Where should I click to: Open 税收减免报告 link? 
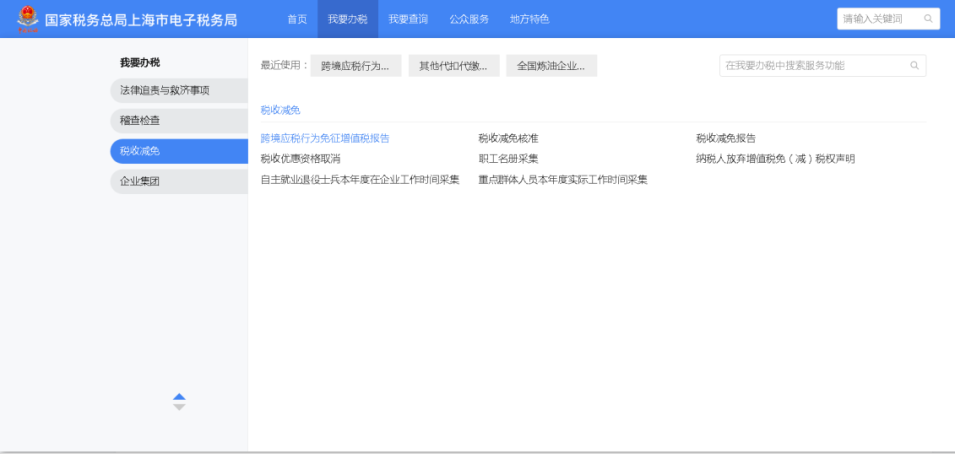(x=726, y=138)
